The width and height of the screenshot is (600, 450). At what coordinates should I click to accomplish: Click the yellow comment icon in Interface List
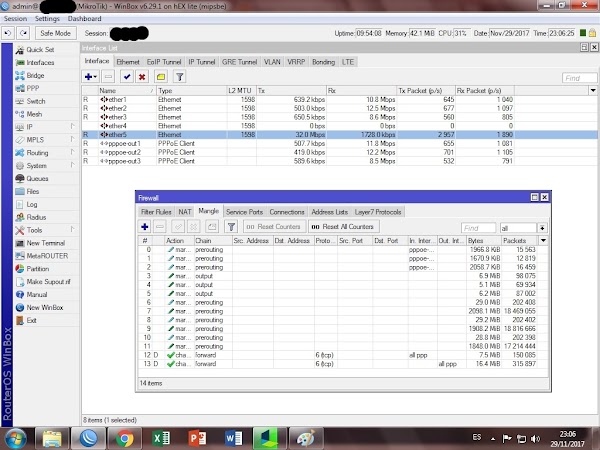click(x=161, y=77)
